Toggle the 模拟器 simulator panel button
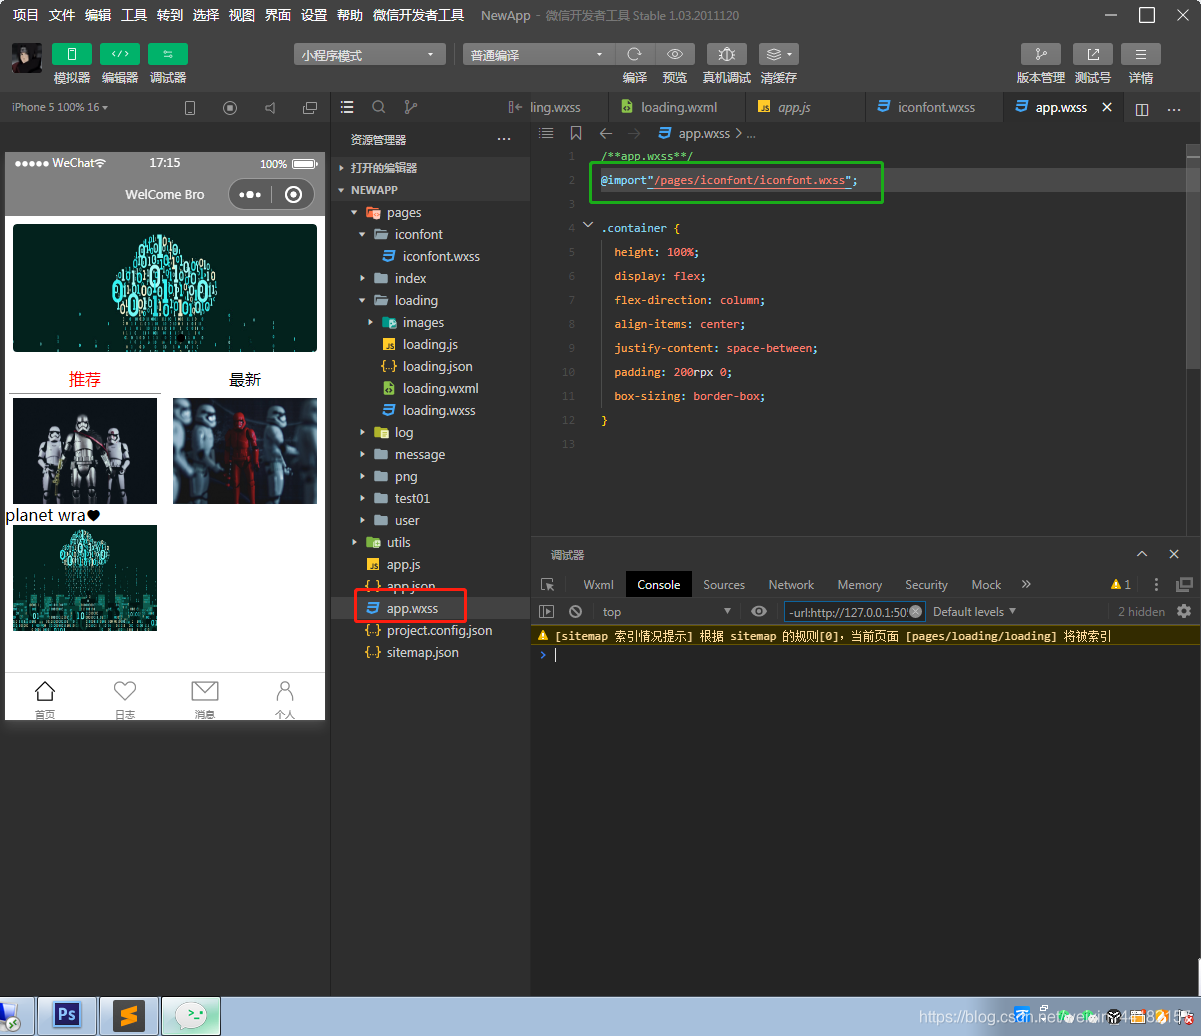The image size is (1201, 1036). coord(72,54)
